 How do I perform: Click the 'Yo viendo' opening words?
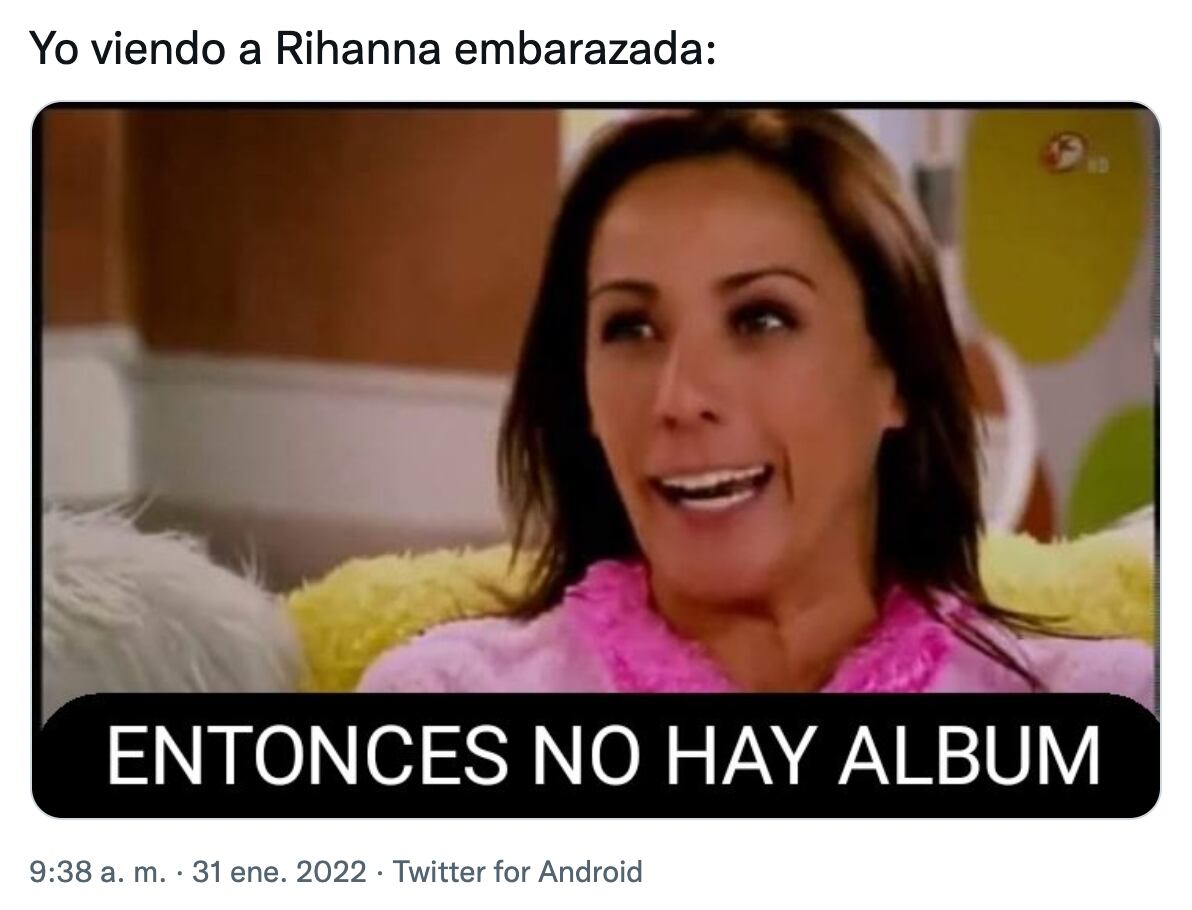click(x=128, y=49)
